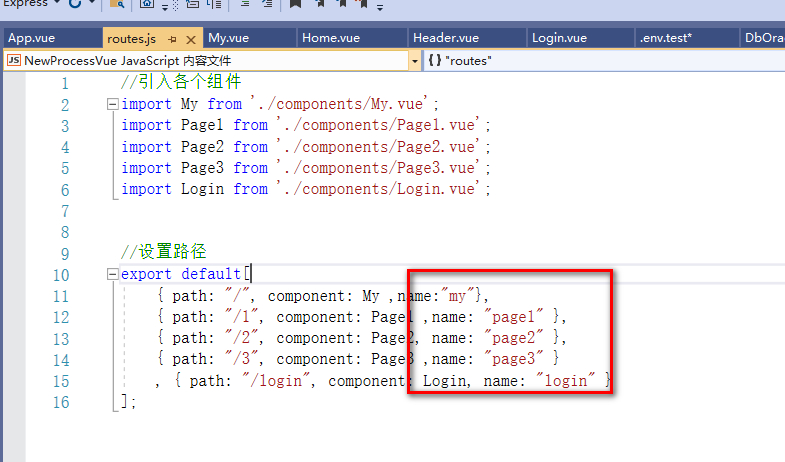Click the string './components/Page2.vue'
Viewport: 785px width, 462px height.
(379, 147)
